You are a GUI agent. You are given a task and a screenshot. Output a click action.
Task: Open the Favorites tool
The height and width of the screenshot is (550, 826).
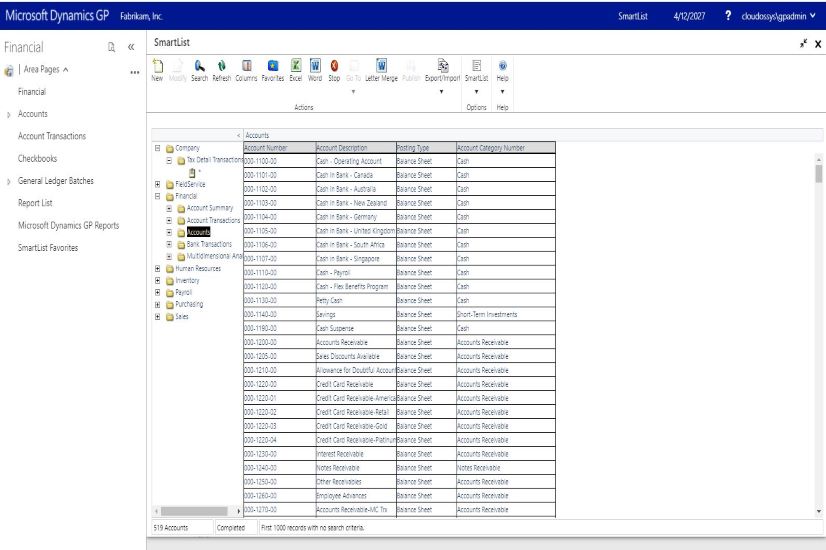coord(272,70)
